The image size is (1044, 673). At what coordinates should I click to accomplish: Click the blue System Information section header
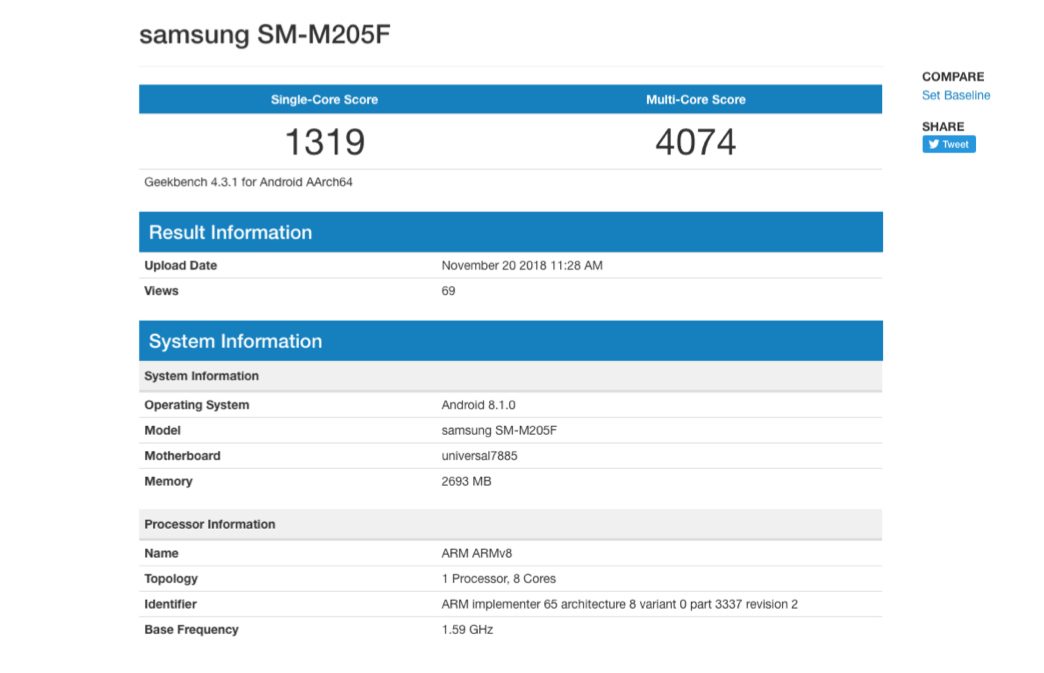[x=235, y=341]
